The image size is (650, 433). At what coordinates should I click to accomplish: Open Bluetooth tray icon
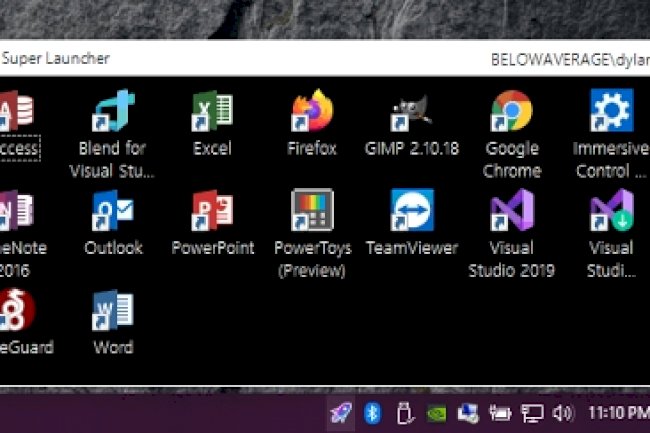[x=372, y=412]
